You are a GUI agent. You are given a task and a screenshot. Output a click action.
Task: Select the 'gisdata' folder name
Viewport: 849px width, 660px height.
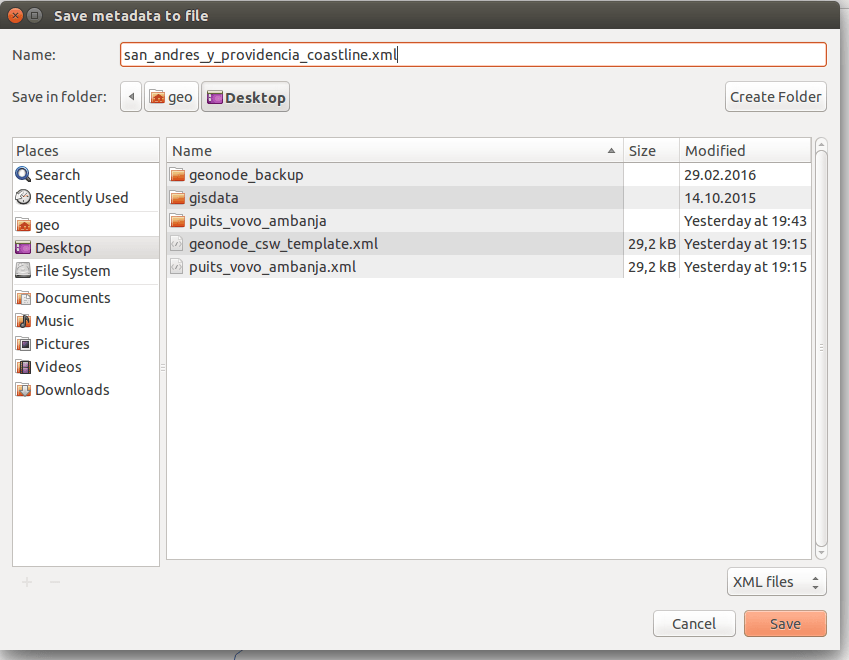point(213,198)
